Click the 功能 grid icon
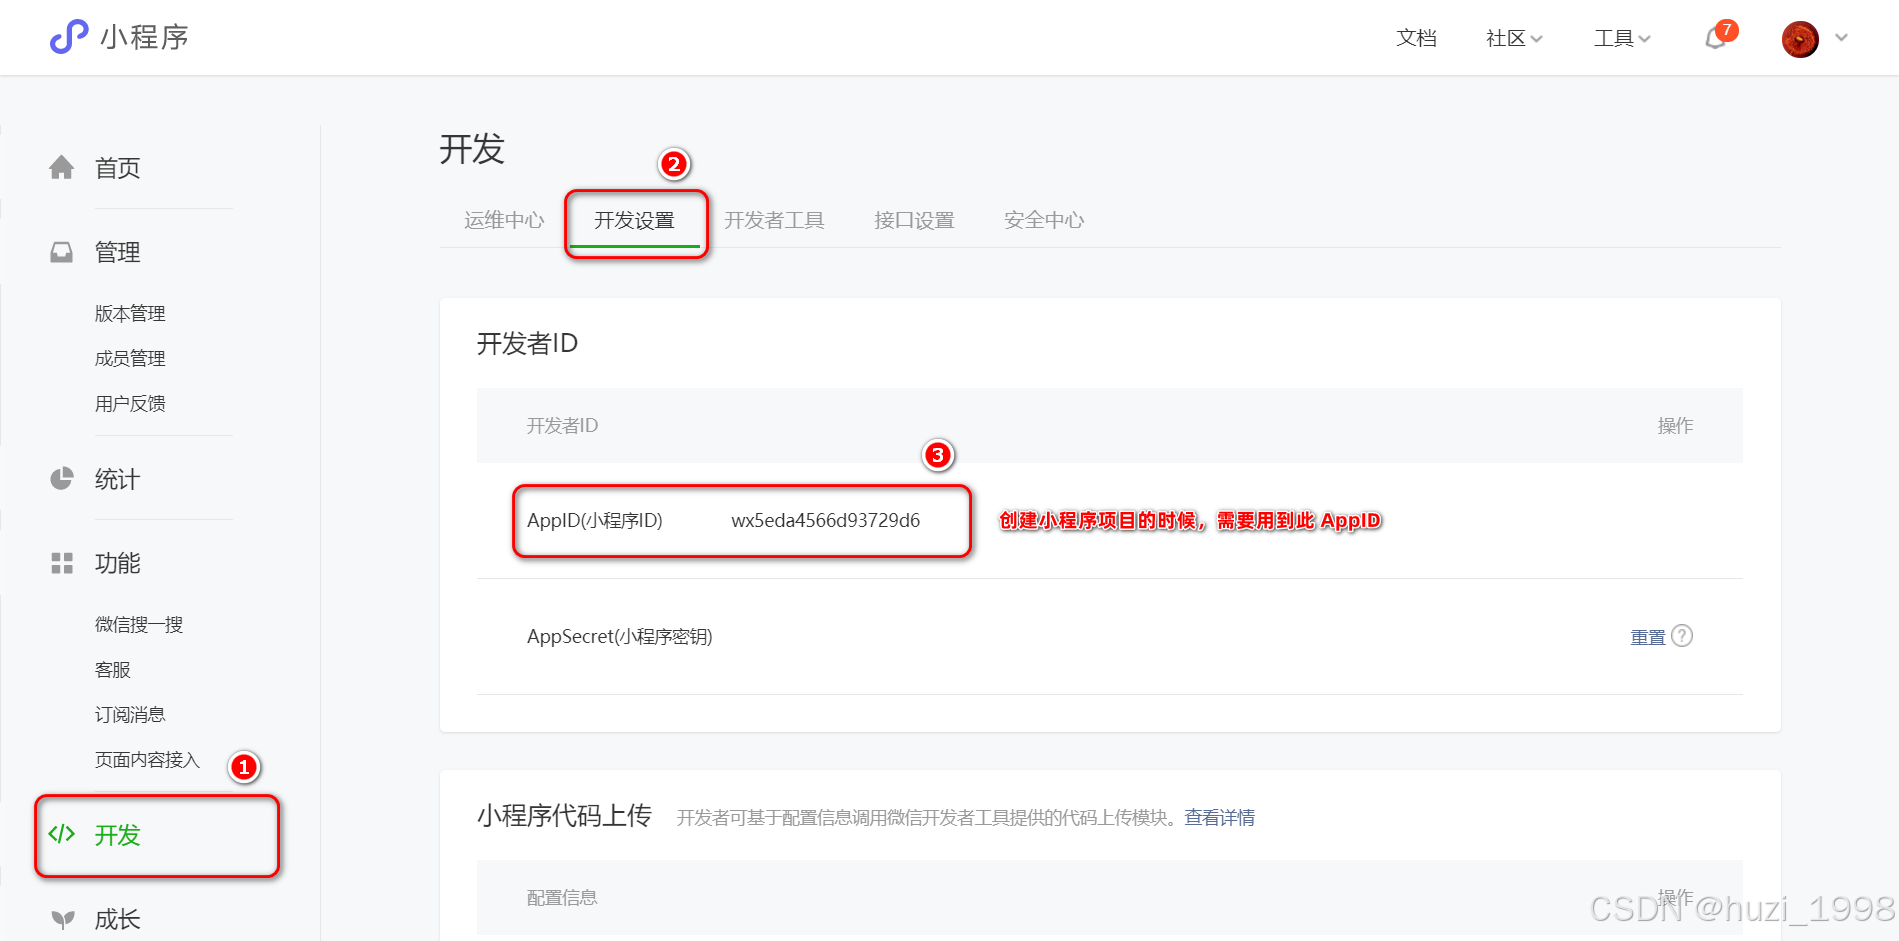This screenshot has height=941, width=1899. (62, 563)
